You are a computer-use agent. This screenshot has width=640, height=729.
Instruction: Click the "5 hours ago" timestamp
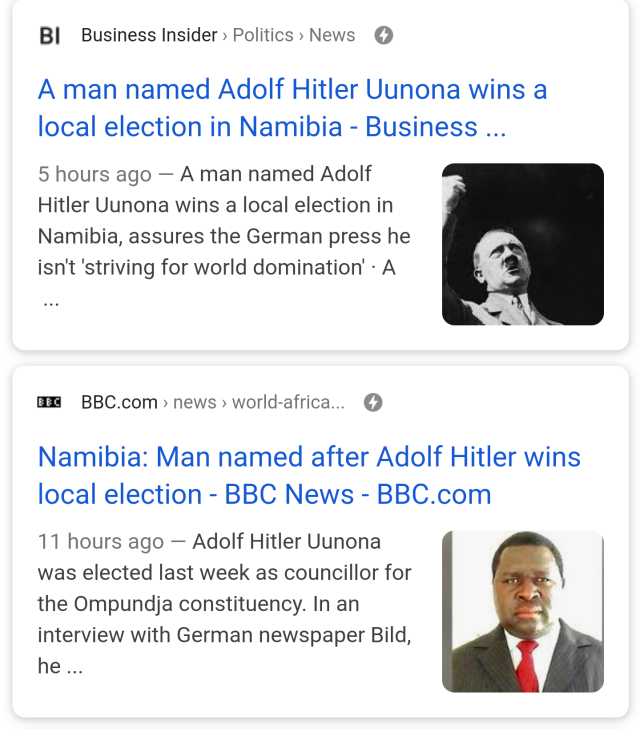94,174
